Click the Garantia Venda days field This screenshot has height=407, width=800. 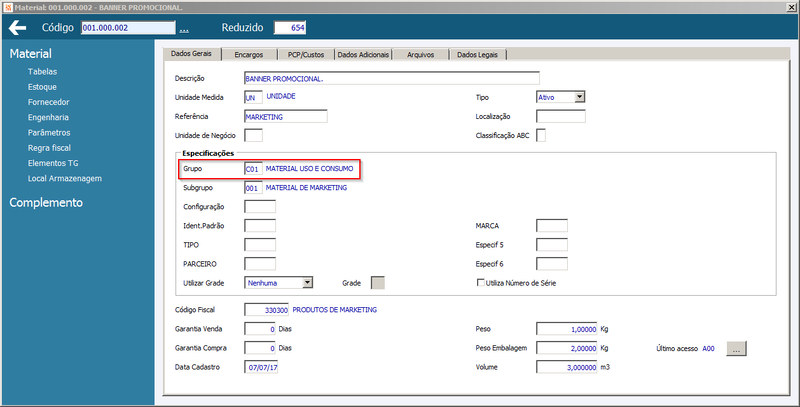[x=260, y=329]
